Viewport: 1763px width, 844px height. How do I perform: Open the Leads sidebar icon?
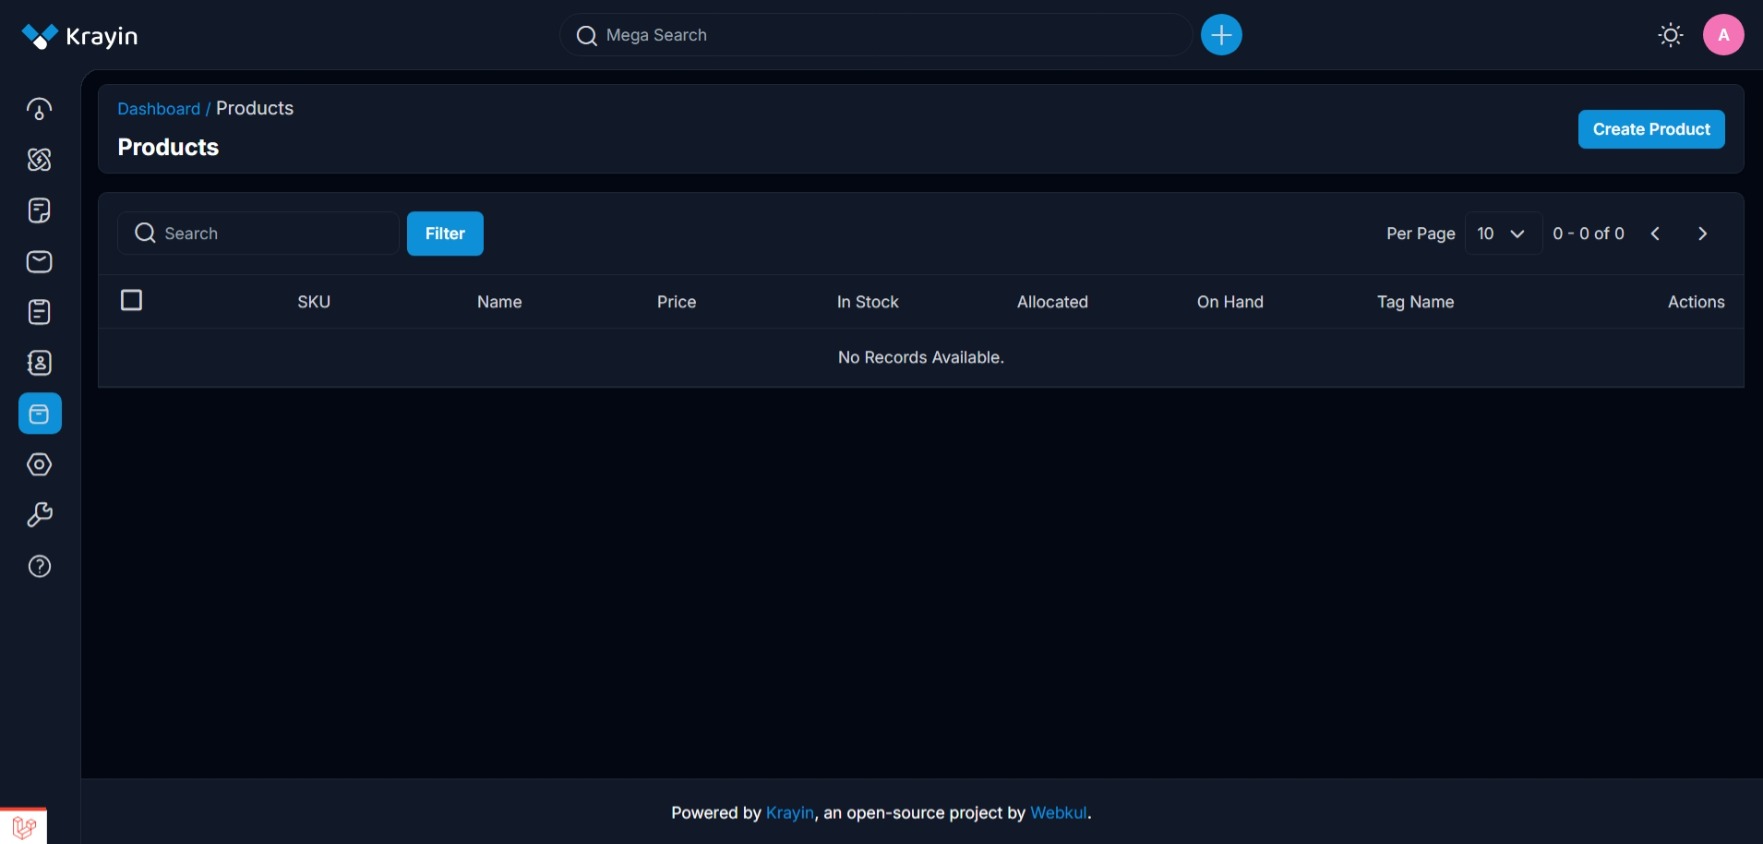39,160
